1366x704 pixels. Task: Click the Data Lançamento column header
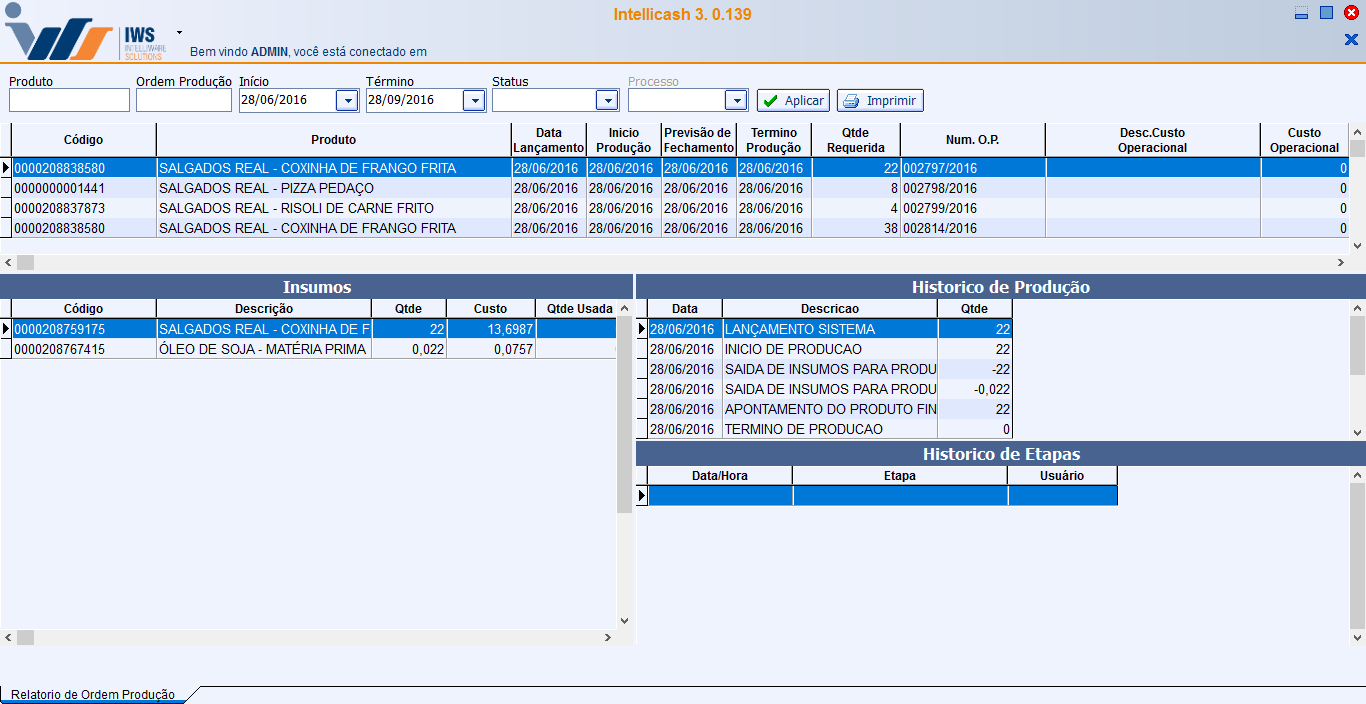[548, 140]
